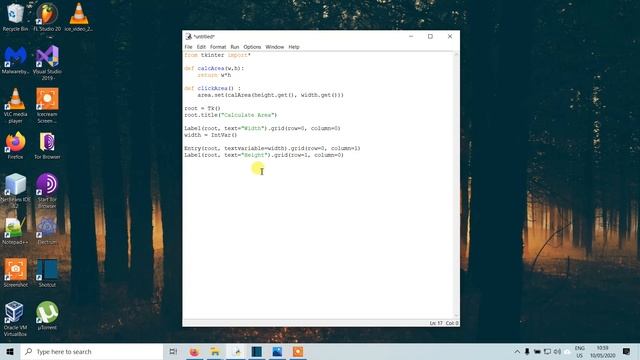Image resolution: width=640 pixels, height=360 pixels.
Task: Select the Notepad++ desktop shortcut
Action: click(x=15, y=231)
